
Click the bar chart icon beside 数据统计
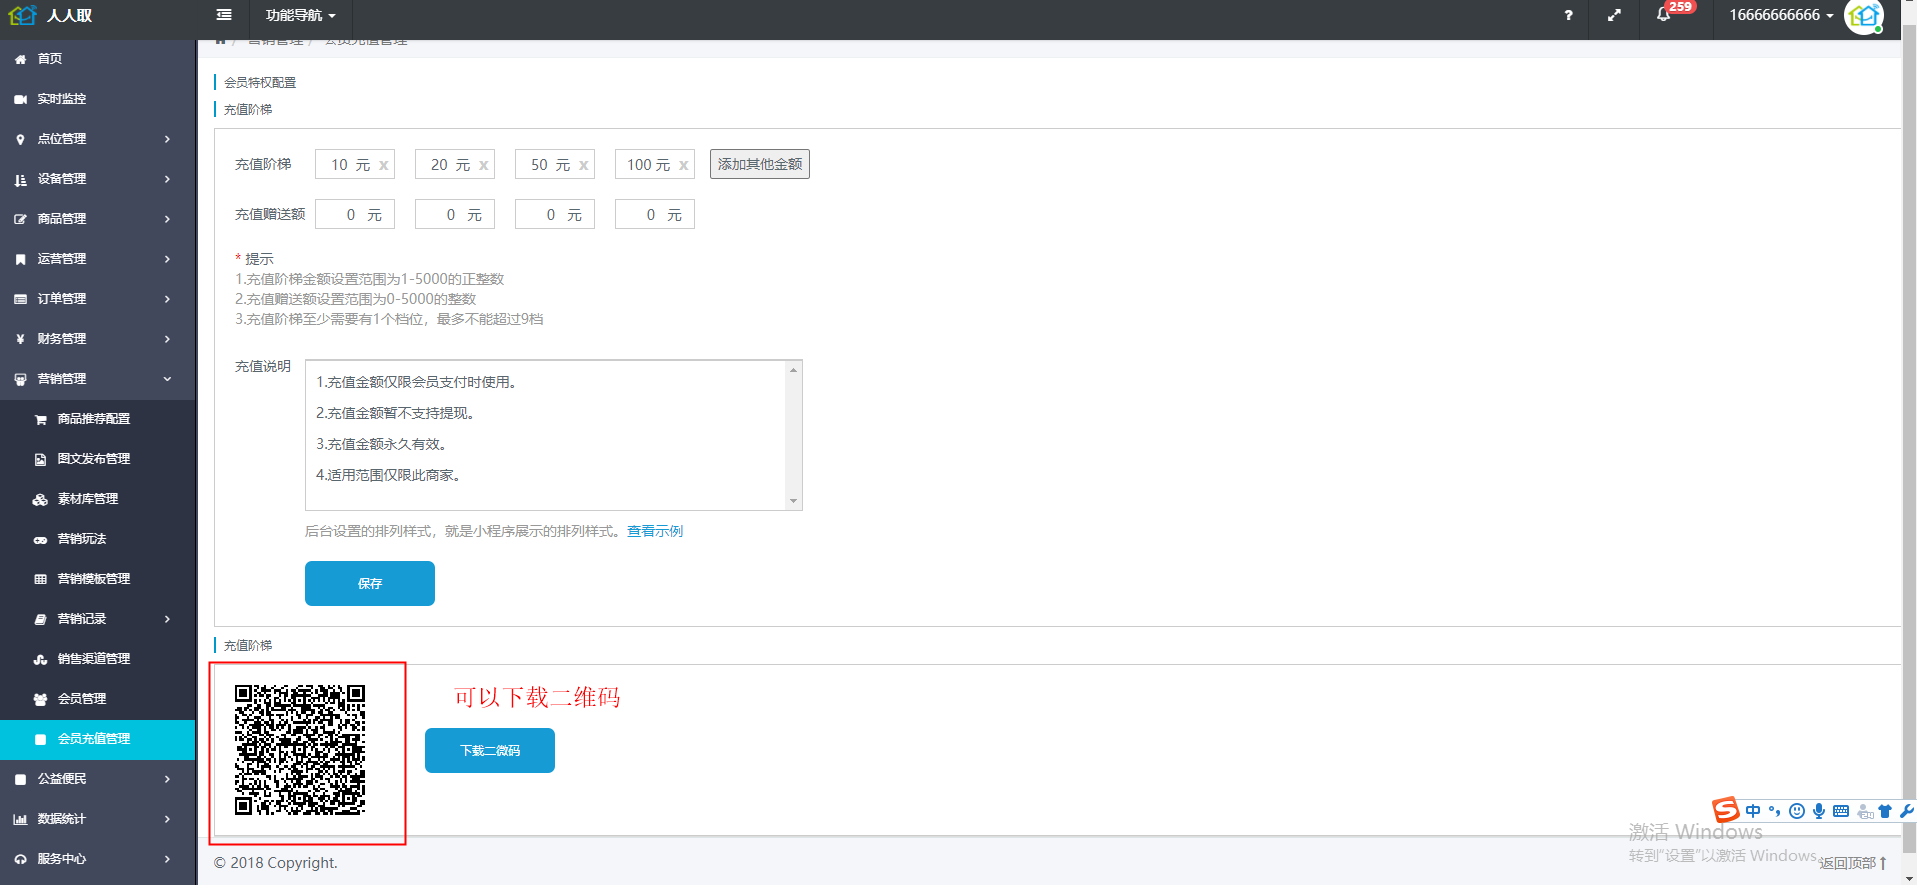(20, 819)
